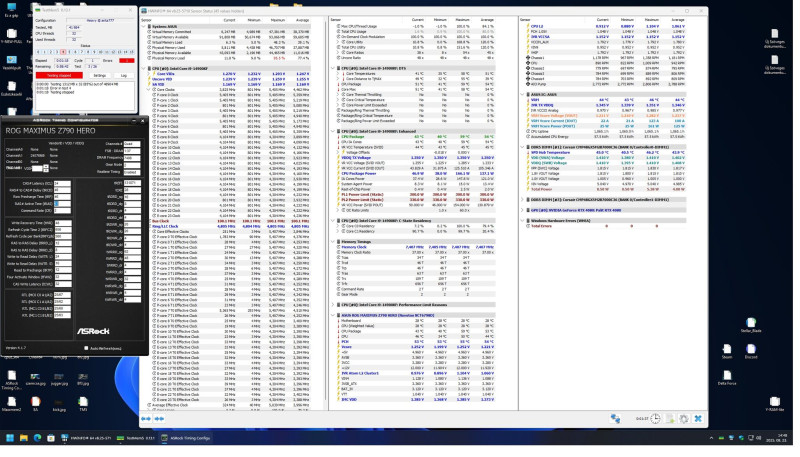
Task: Open the Windows Start menu
Action: point(10,438)
